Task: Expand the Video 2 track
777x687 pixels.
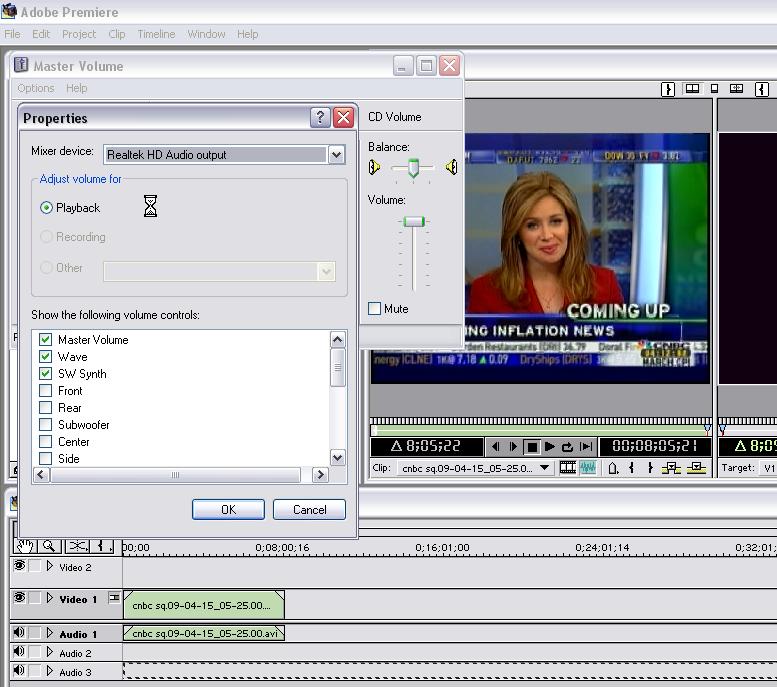Action: point(50,566)
